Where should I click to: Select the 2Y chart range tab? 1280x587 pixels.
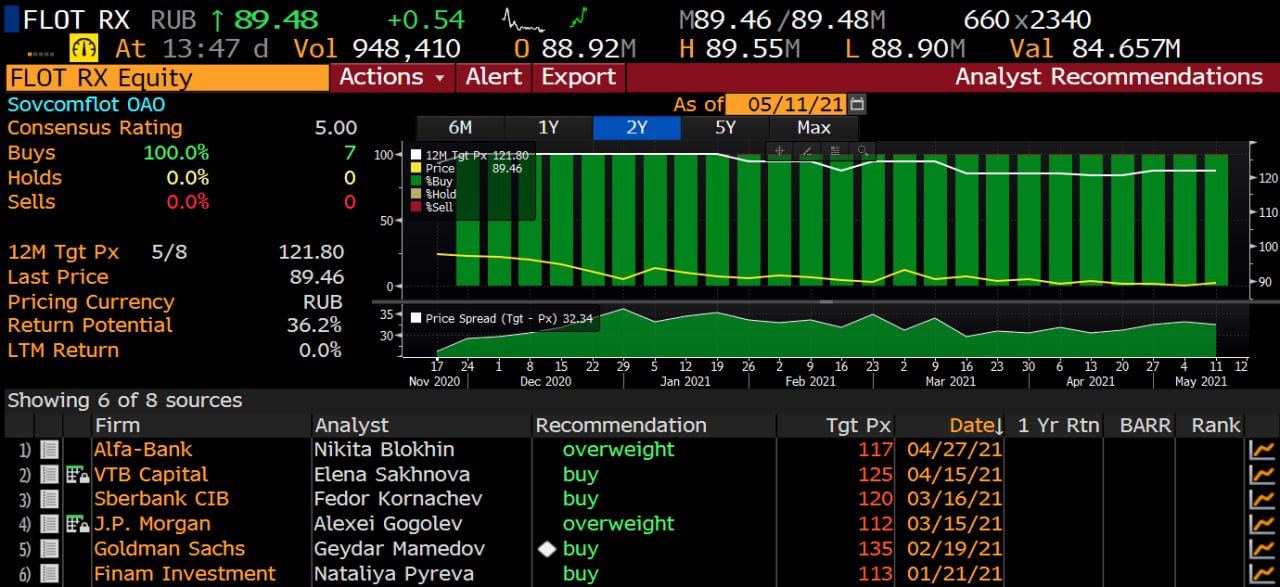637,127
